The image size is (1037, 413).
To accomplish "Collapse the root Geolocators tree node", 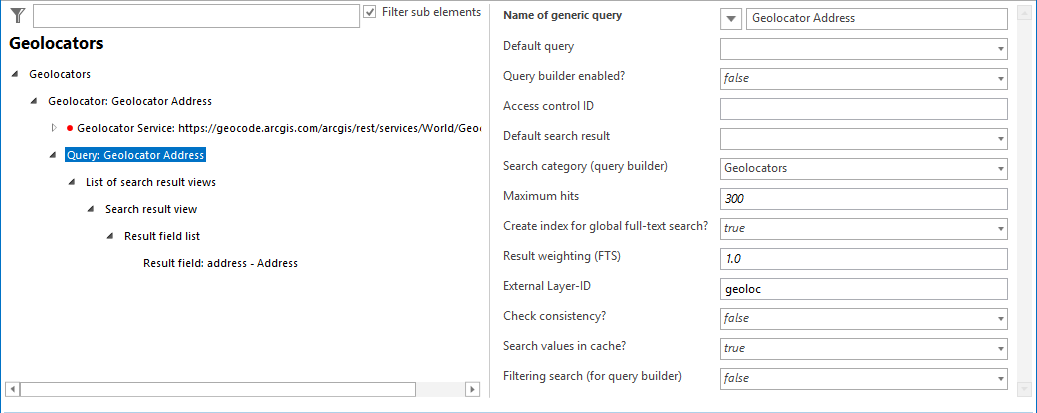I will 15,74.
